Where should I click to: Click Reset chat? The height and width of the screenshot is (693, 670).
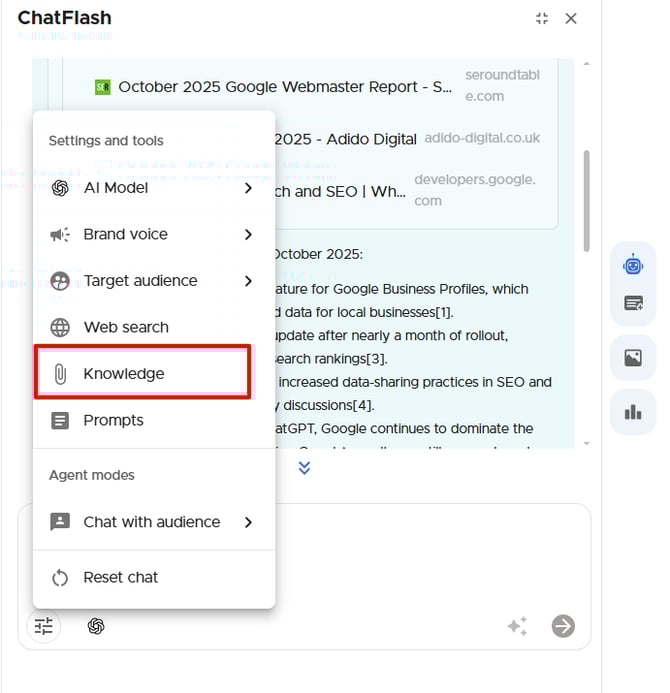[x=120, y=577]
